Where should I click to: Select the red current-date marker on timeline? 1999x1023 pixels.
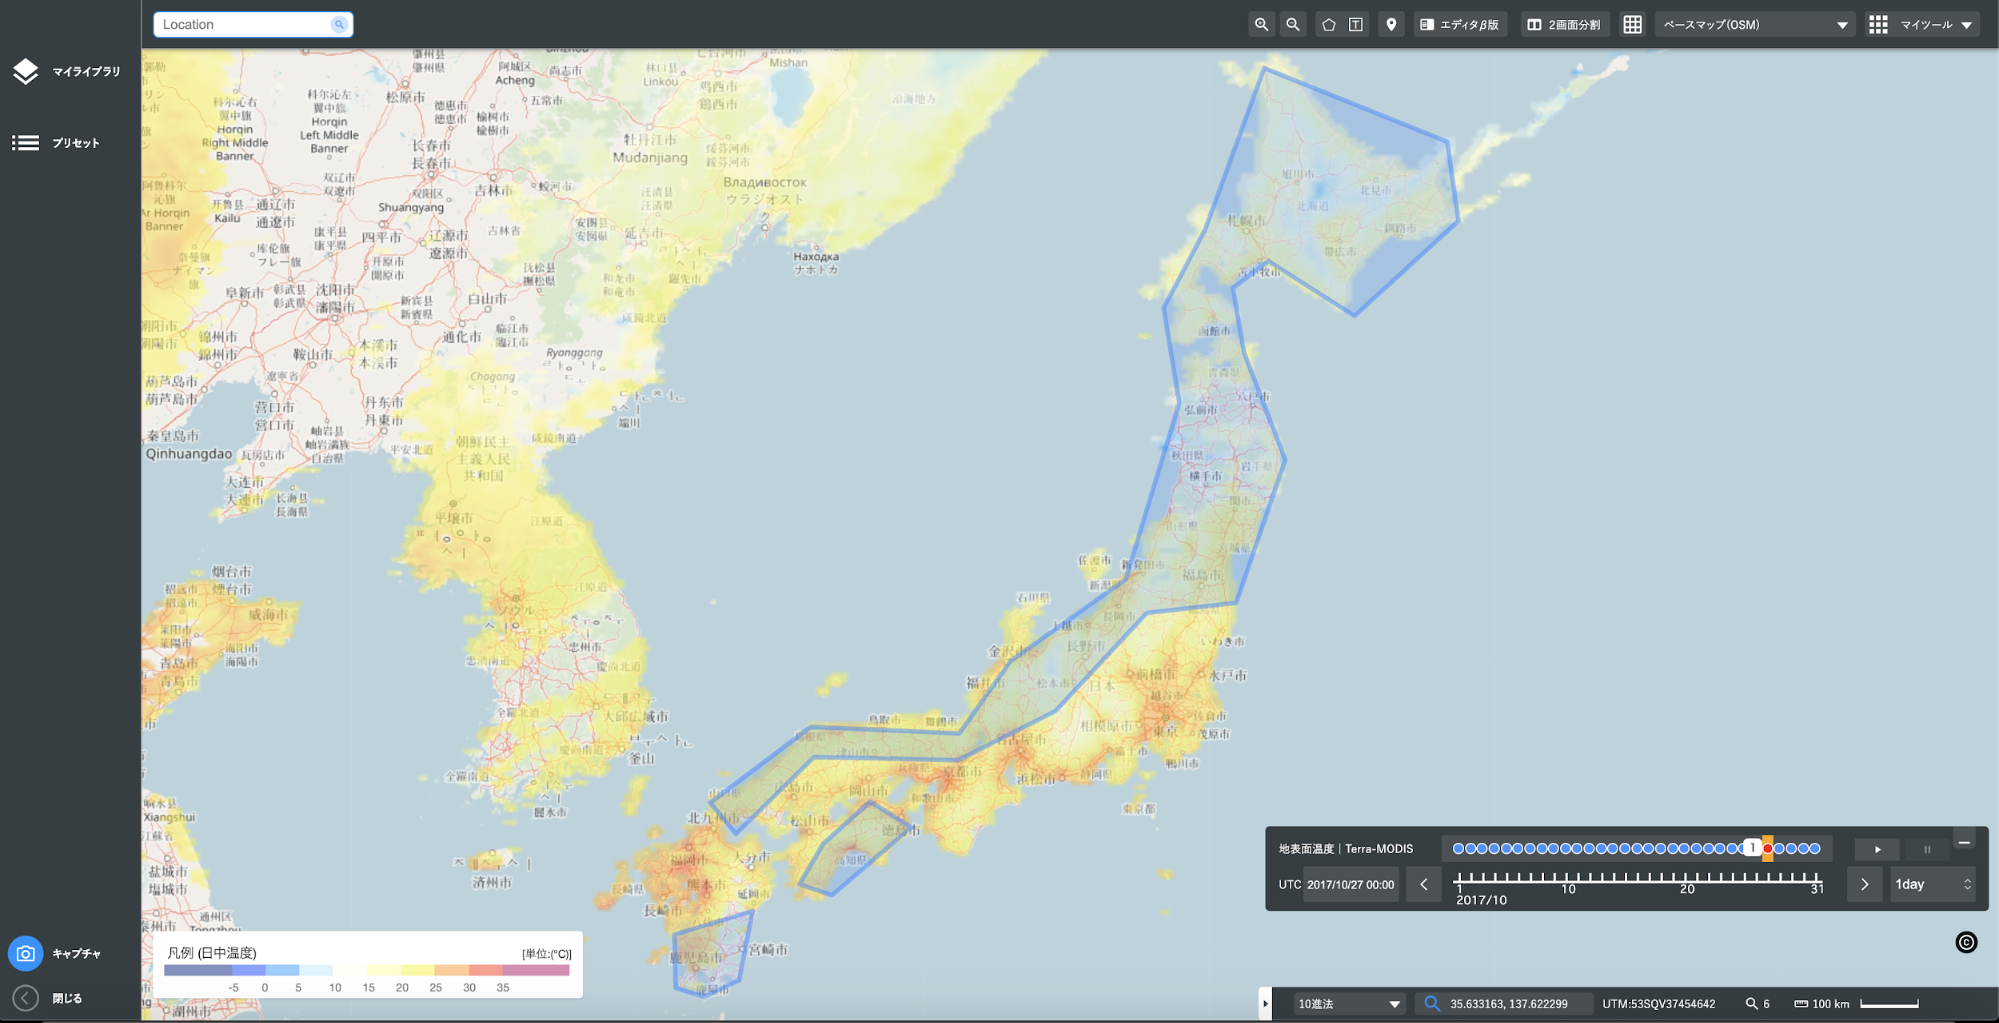coord(1768,848)
